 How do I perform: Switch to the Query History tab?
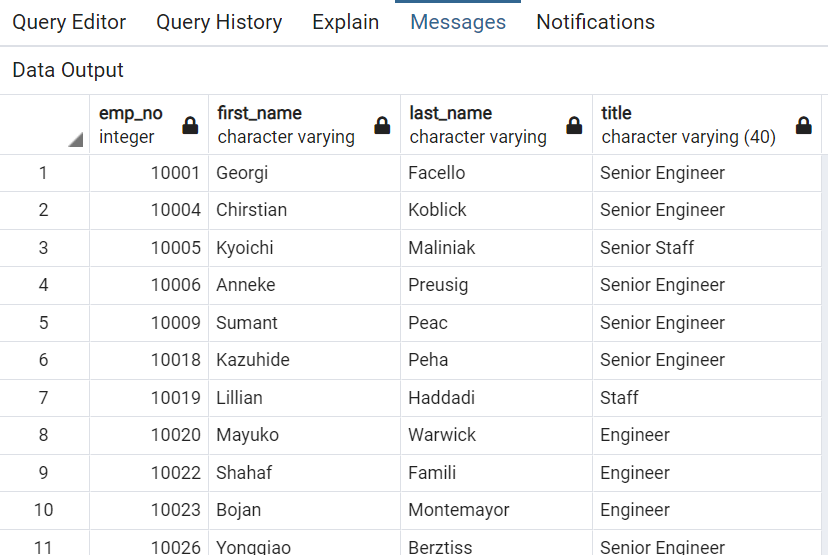tap(219, 22)
